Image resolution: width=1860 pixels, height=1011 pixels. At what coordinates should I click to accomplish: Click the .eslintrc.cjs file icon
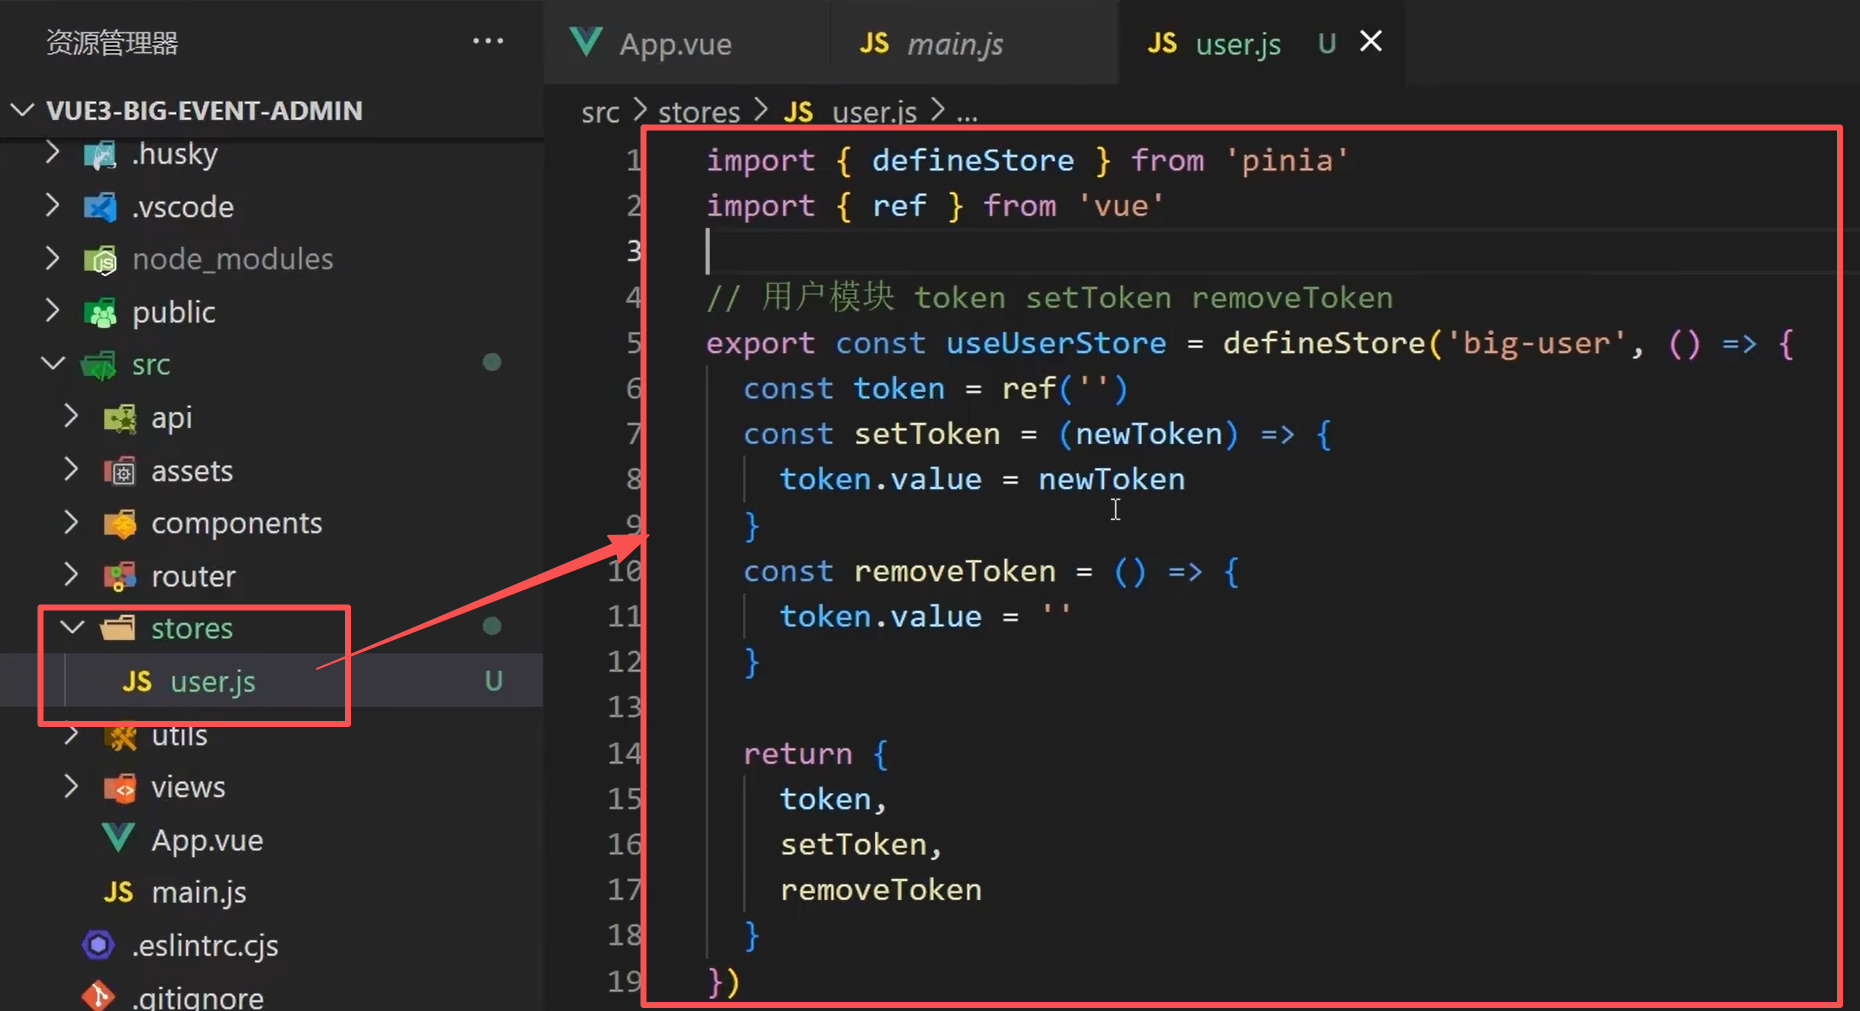tap(98, 945)
